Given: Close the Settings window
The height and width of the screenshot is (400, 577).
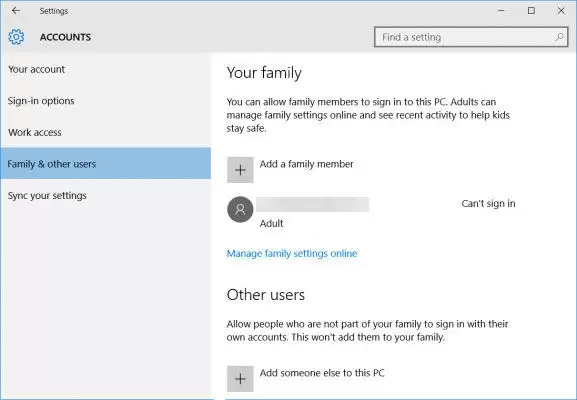Looking at the screenshot, I should point(561,11).
